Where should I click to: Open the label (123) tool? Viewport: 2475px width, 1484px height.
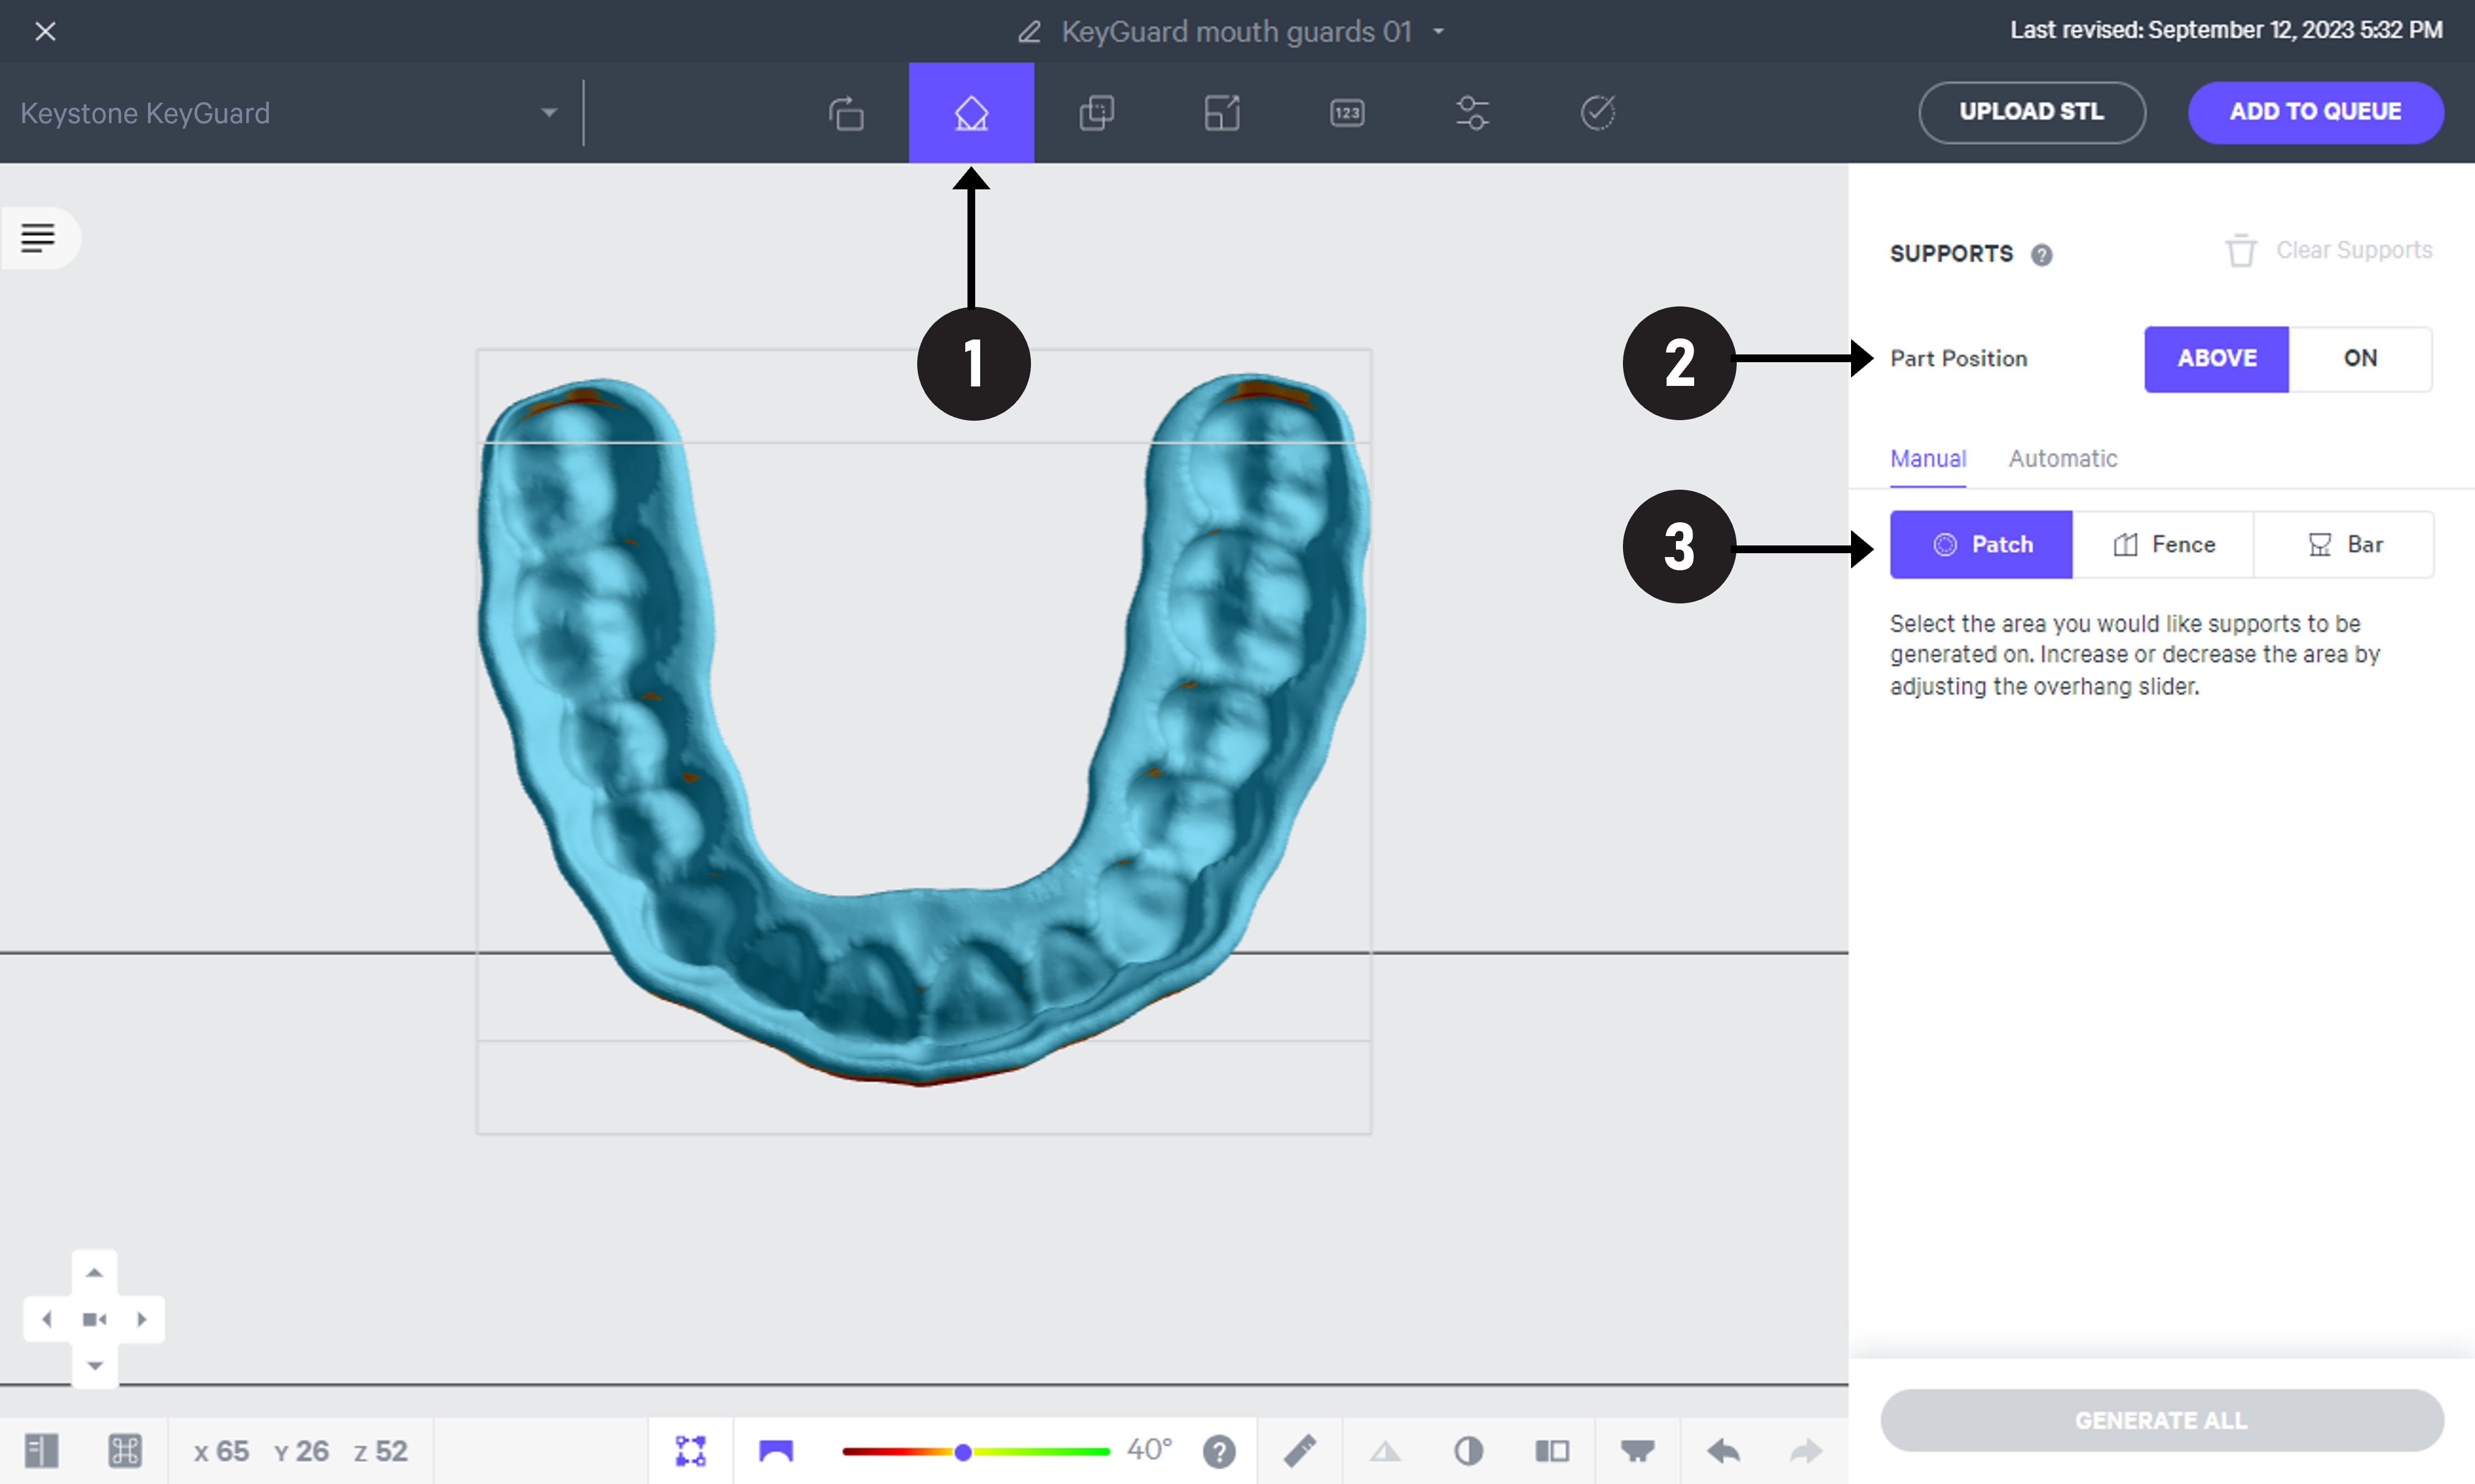(1347, 113)
